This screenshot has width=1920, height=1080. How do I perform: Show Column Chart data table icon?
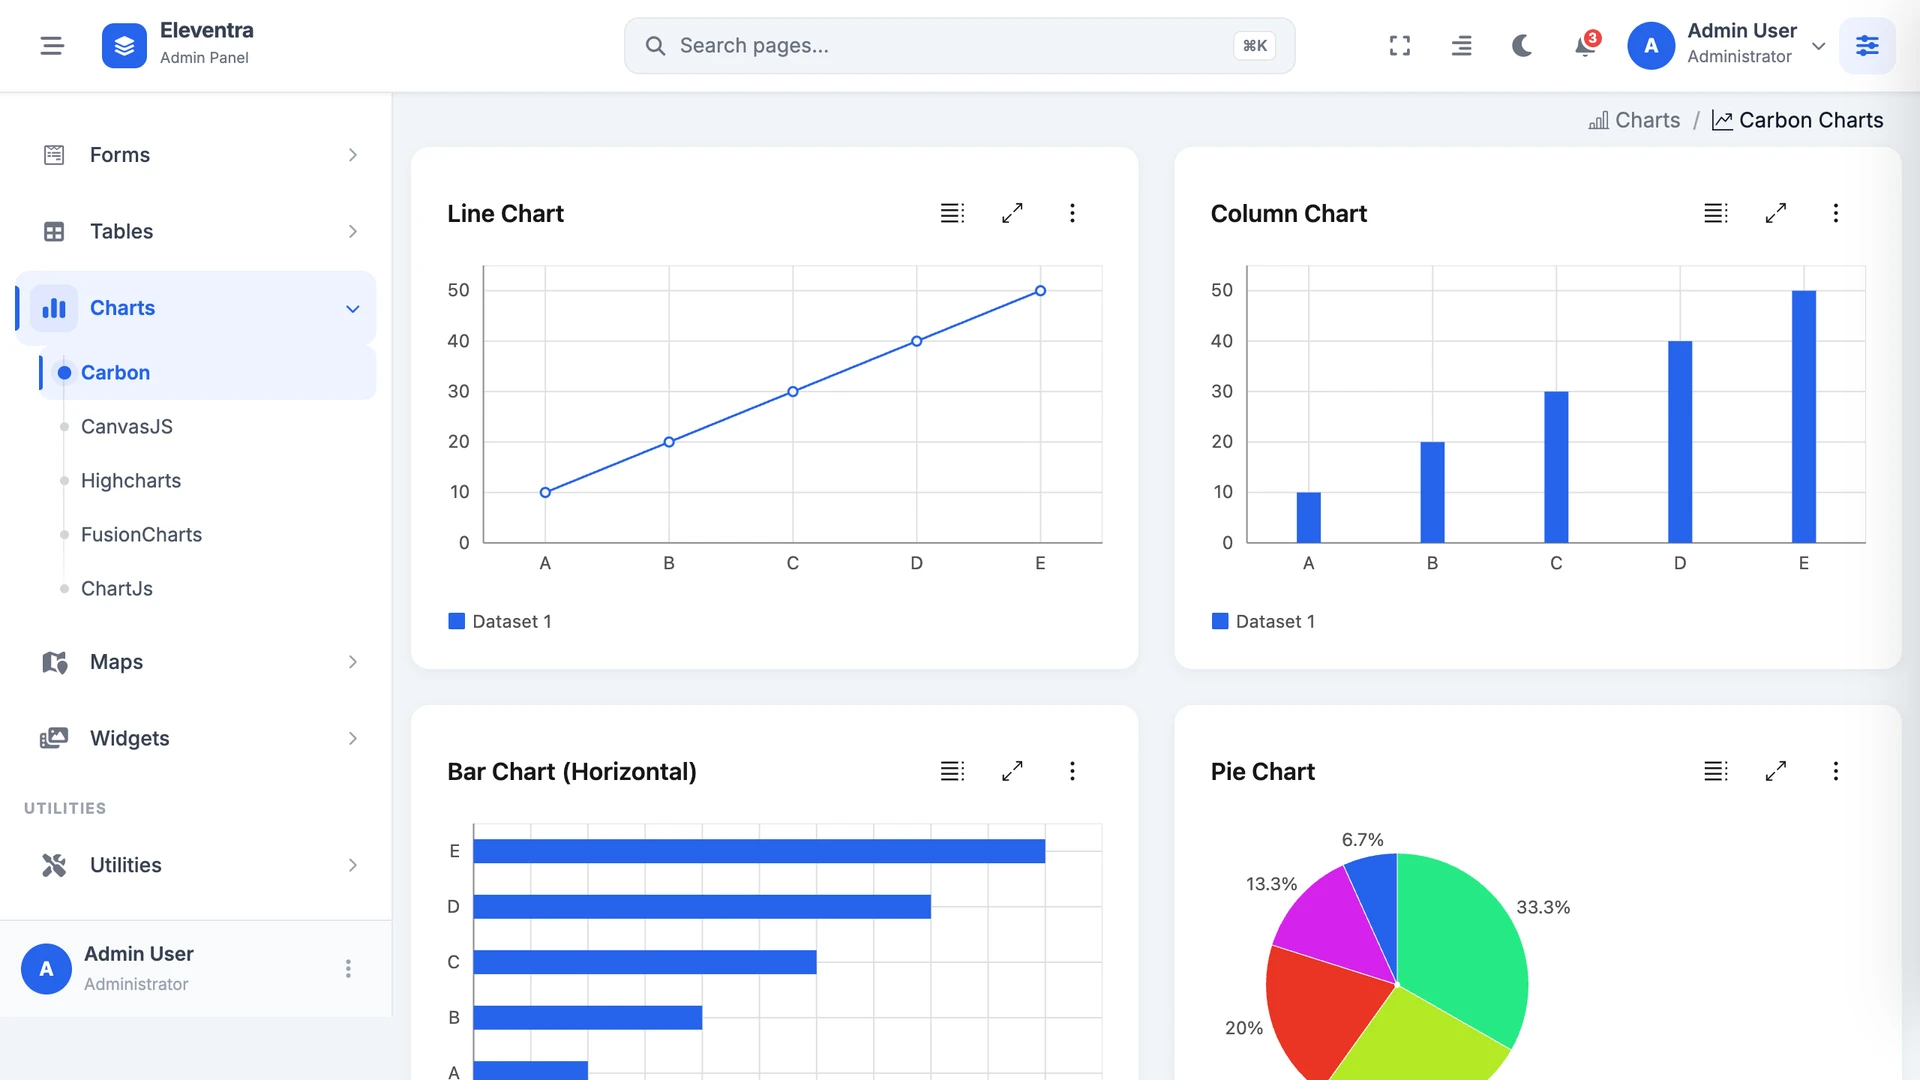(1715, 213)
